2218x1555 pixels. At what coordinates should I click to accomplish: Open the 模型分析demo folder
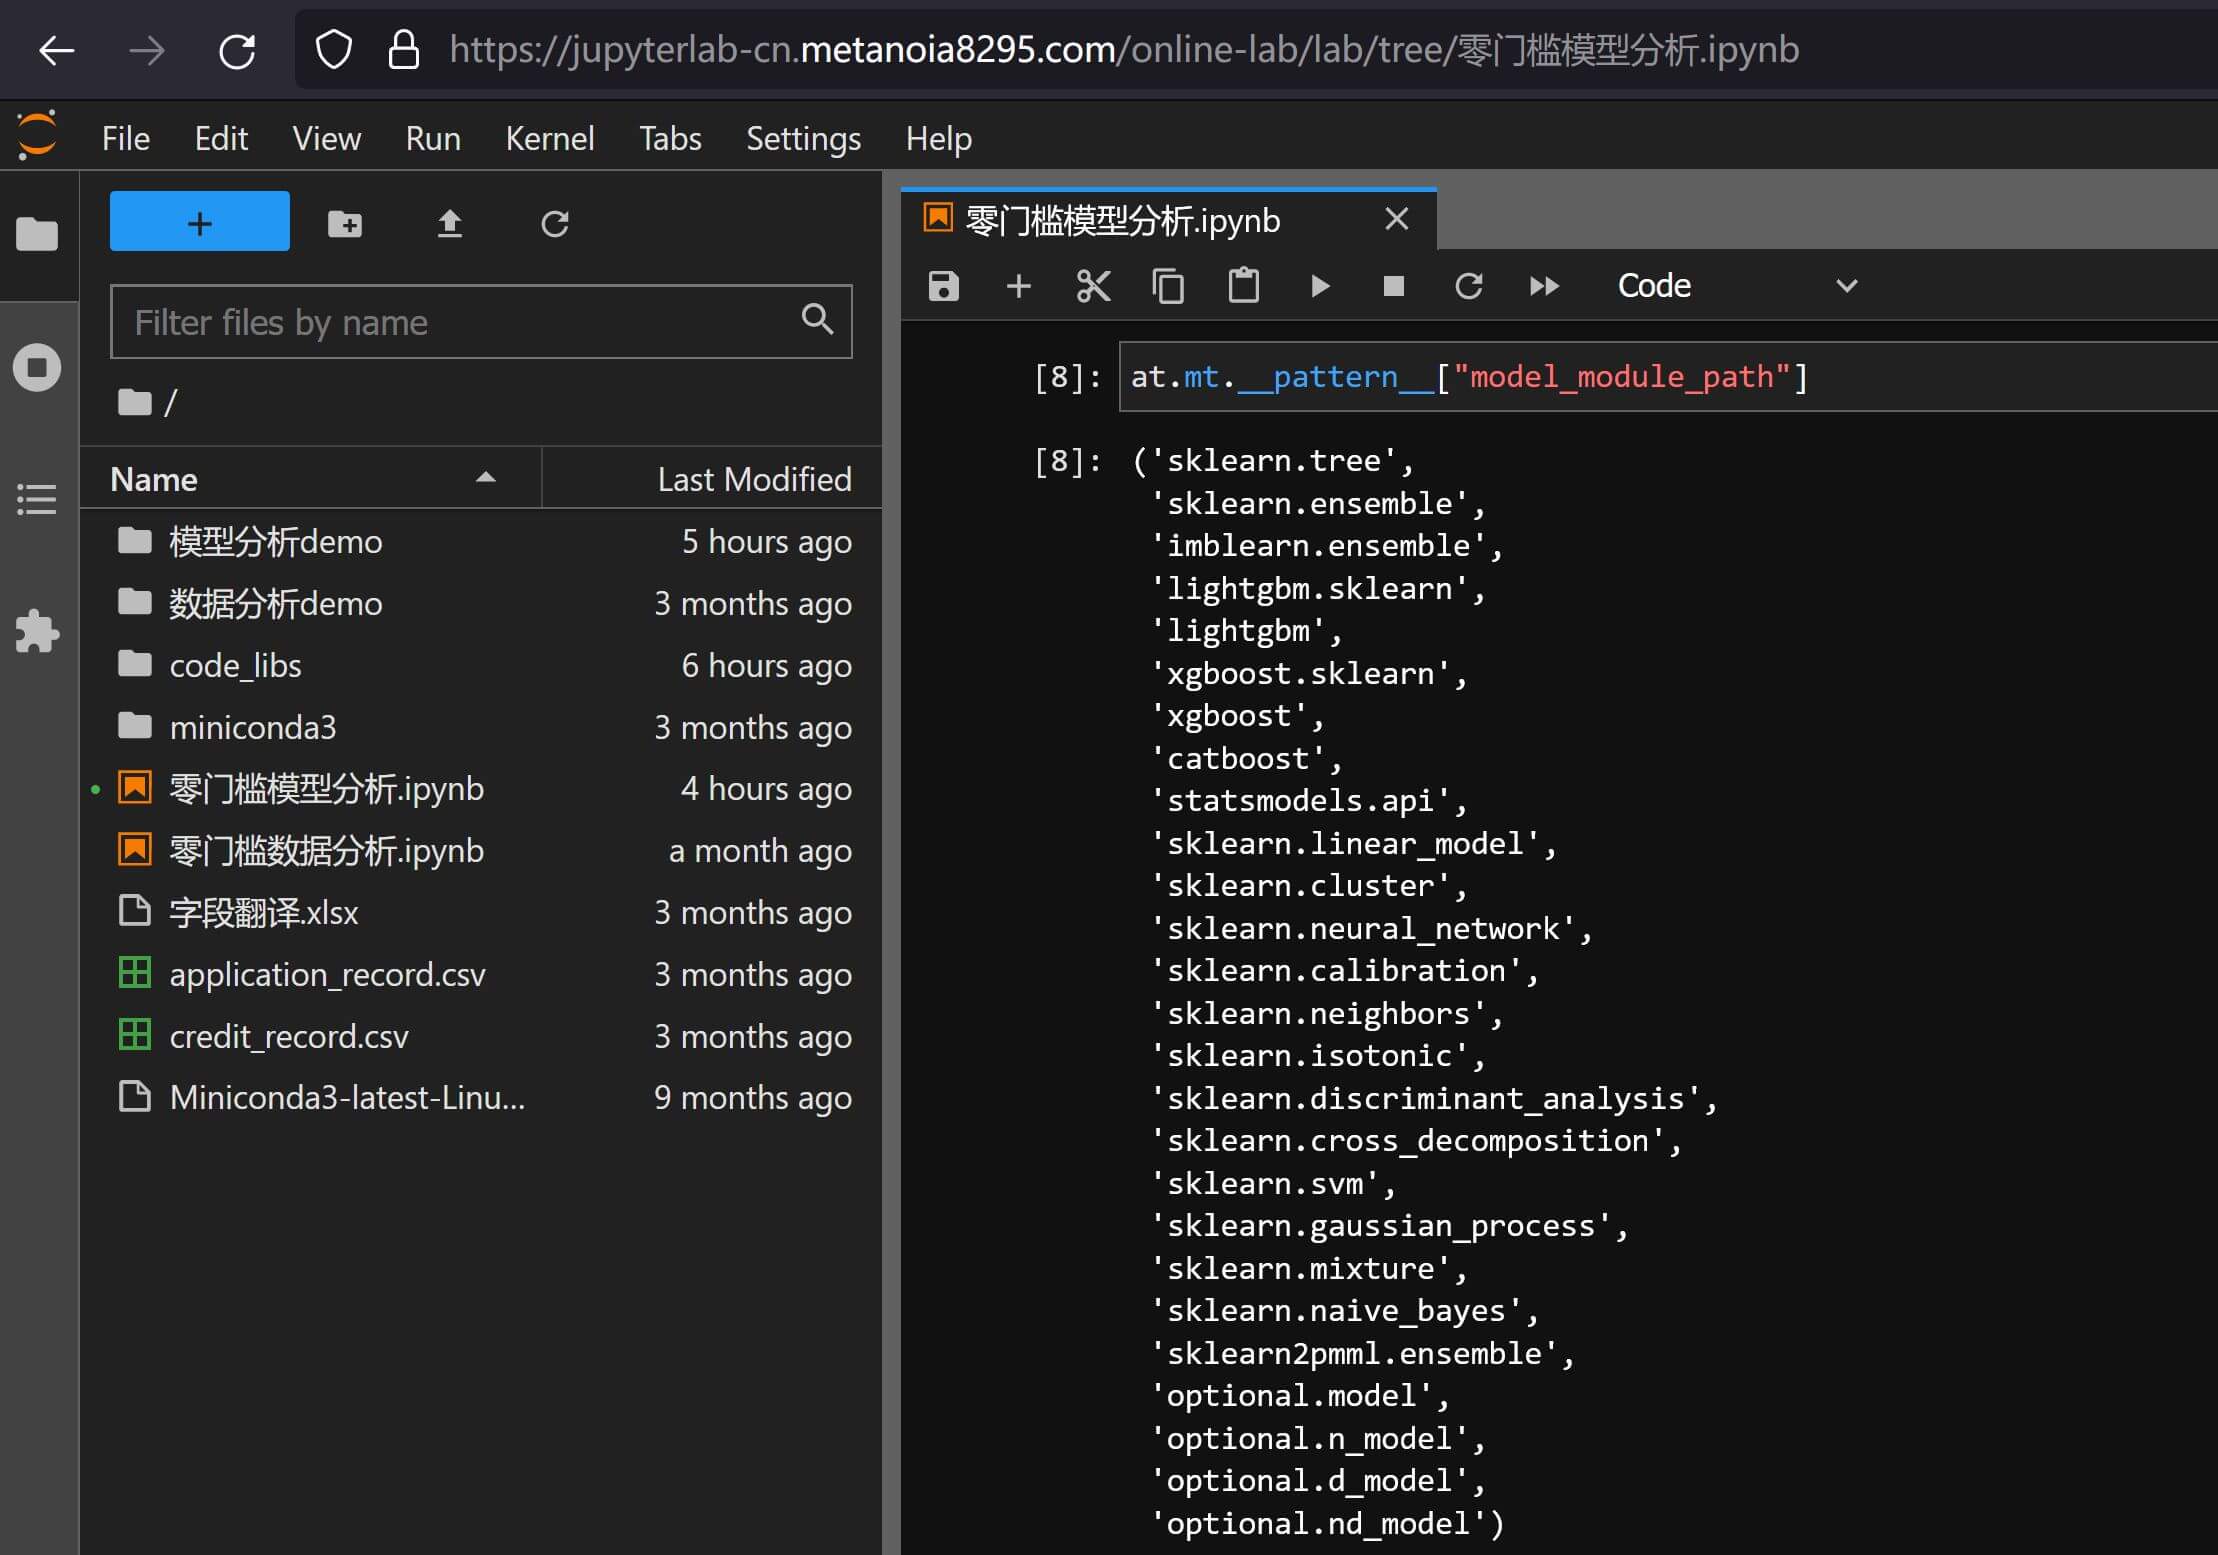point(275,541)
